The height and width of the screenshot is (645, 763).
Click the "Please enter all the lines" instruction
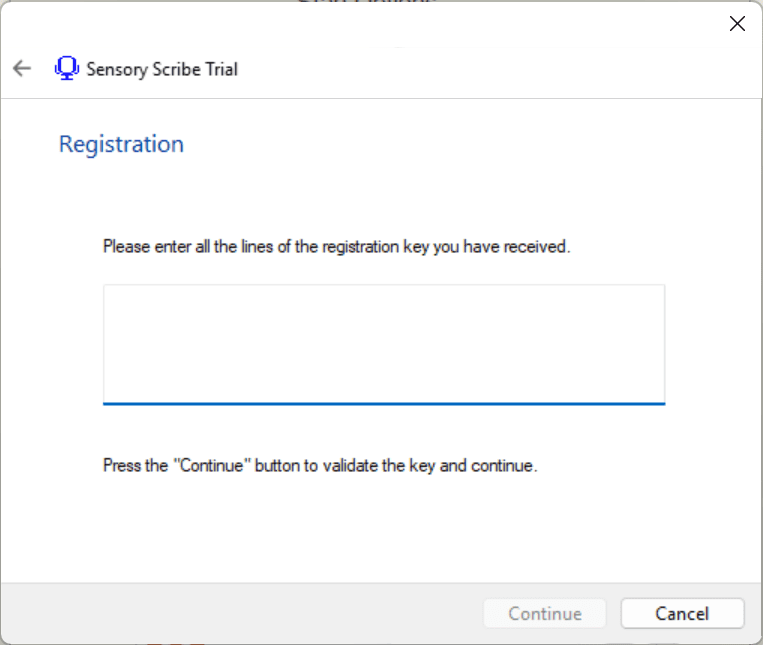336,246
